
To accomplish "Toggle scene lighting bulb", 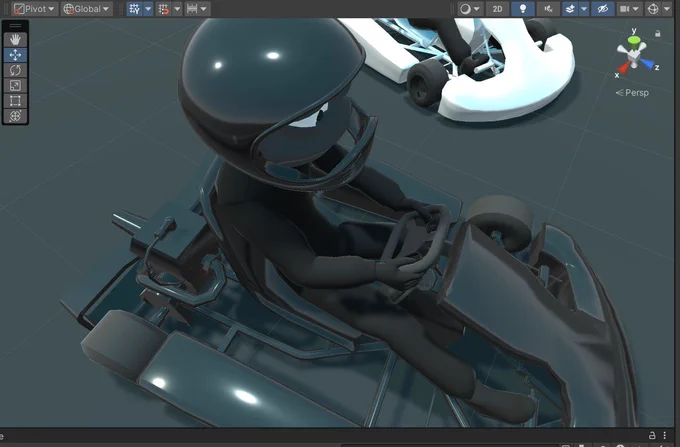I will (523, 9).
